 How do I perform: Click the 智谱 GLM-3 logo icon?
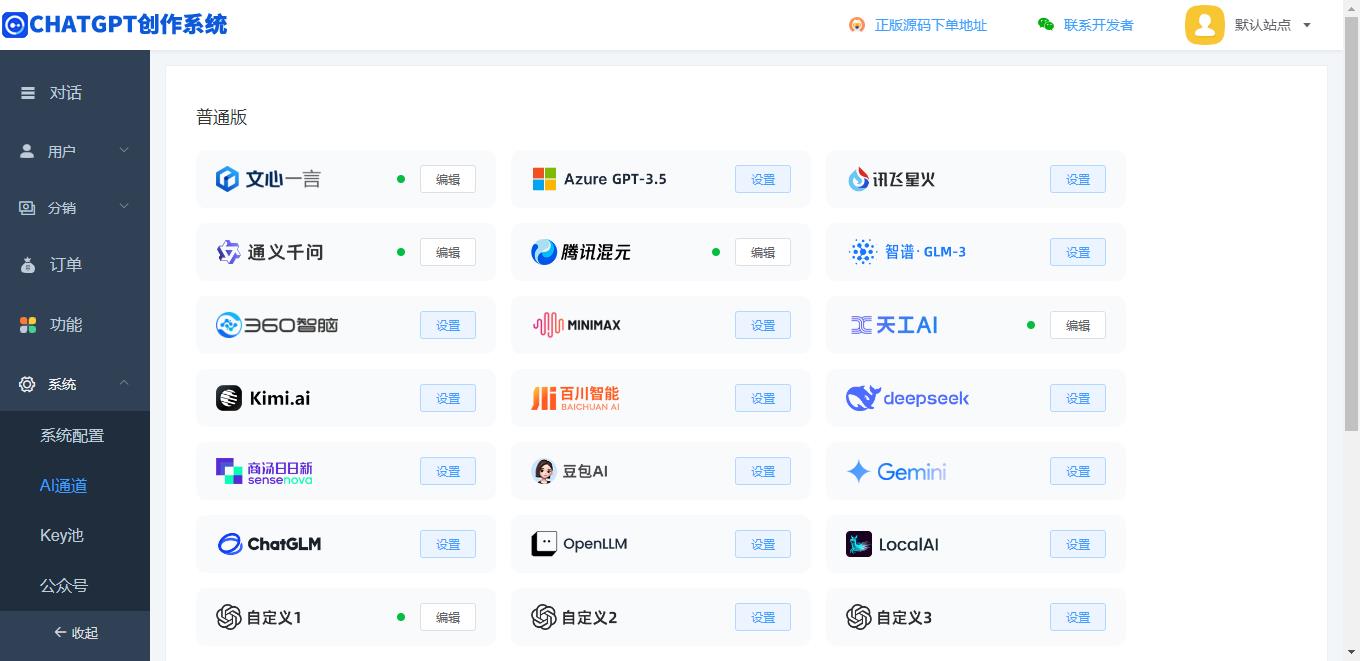pos(862,252)
